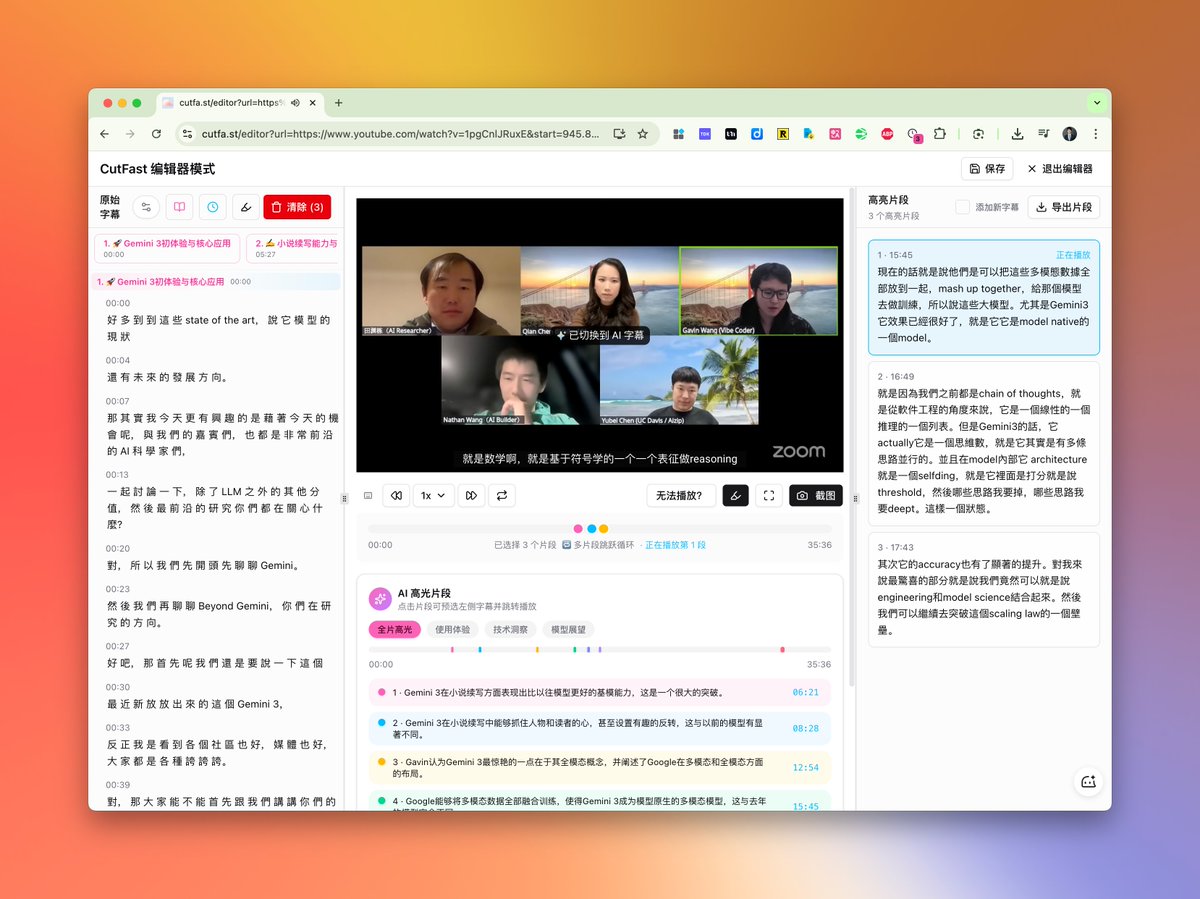Viewport: 1200px width, 899px height.
Task: Click the 08:28 timestamp link
Action: 805,728
